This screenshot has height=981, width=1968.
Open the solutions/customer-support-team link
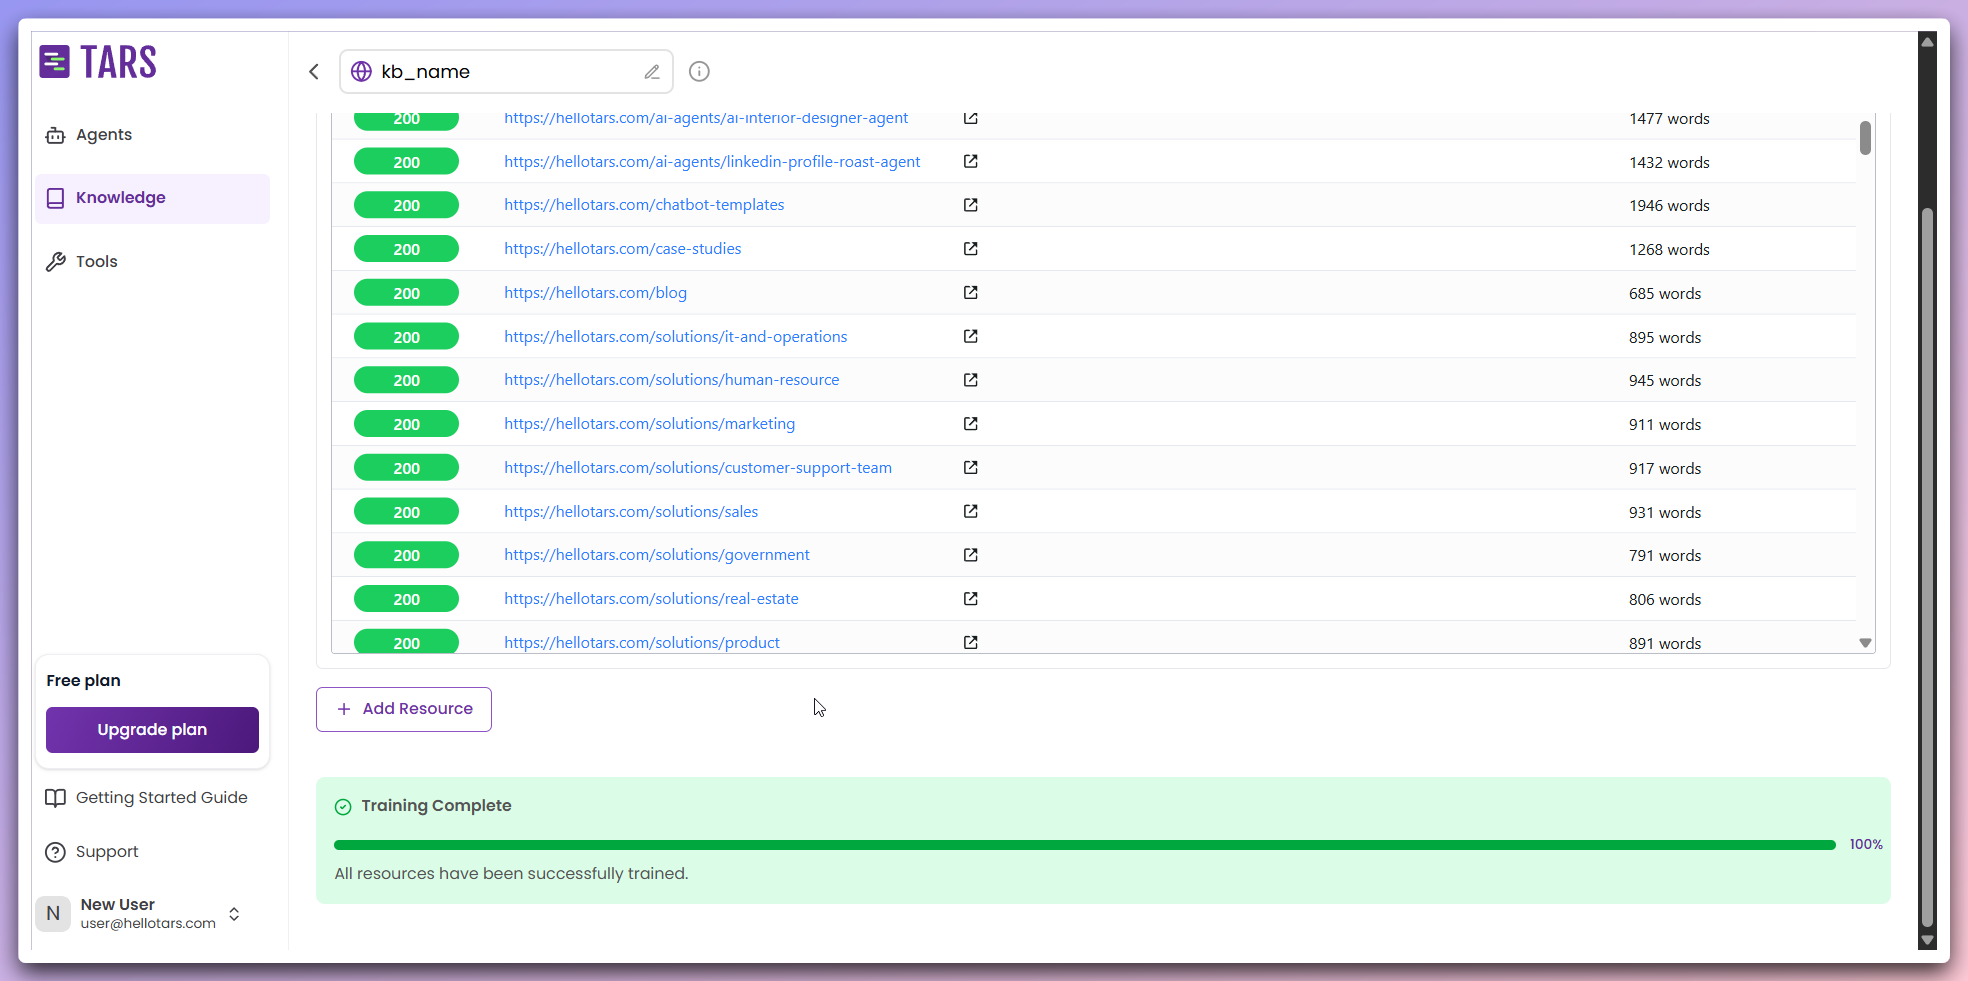pos(698,468)
